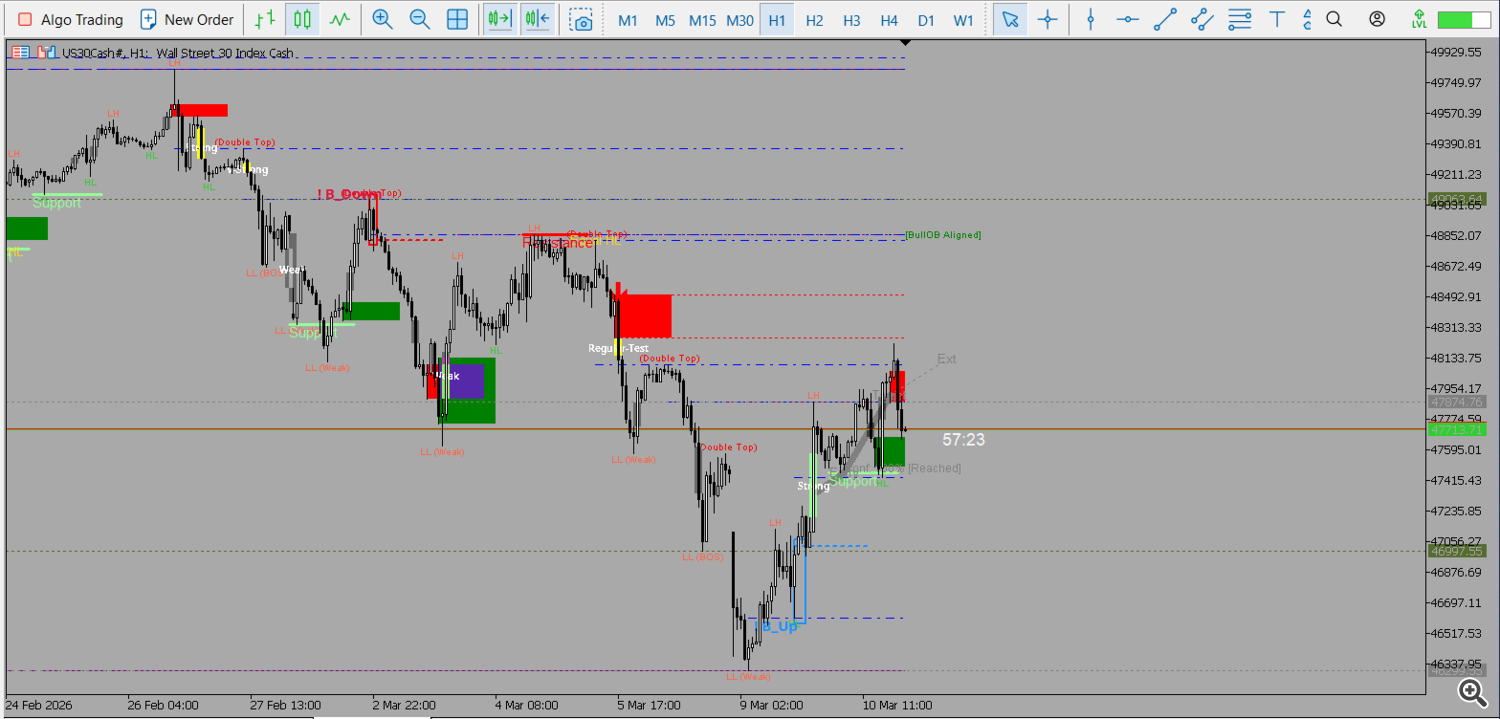
Task: Take a chart screenshot with the camera icon
Action: 583,19
